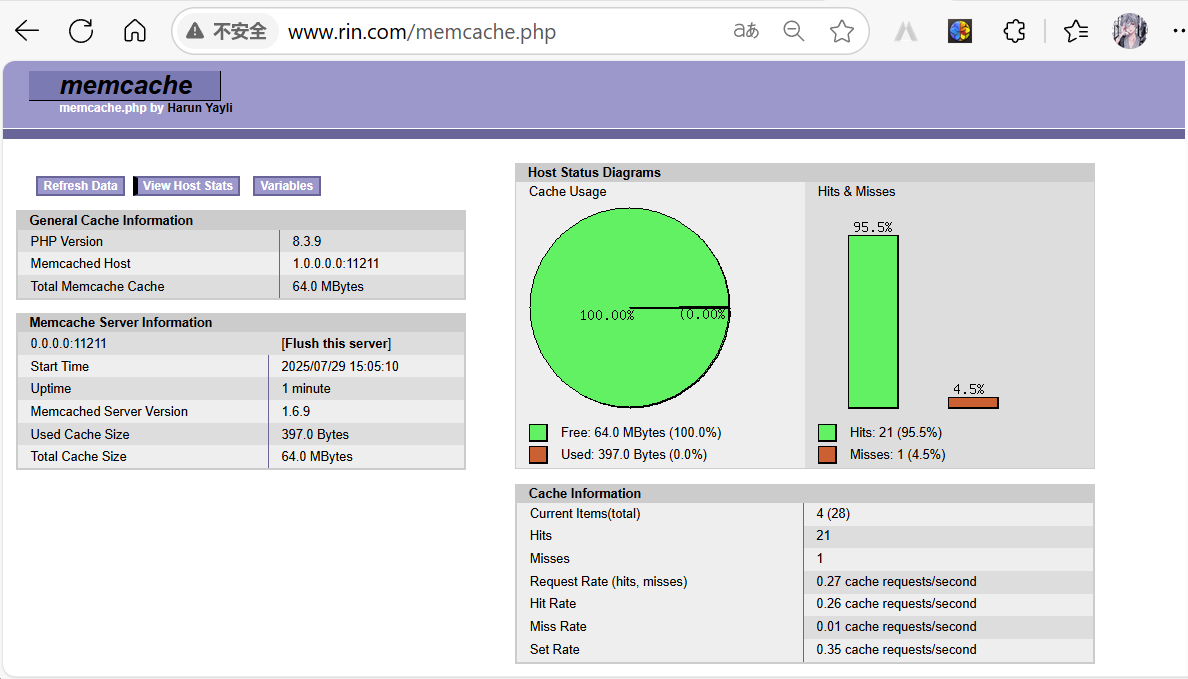Add this page to favorites

click(x=841, y=31)
